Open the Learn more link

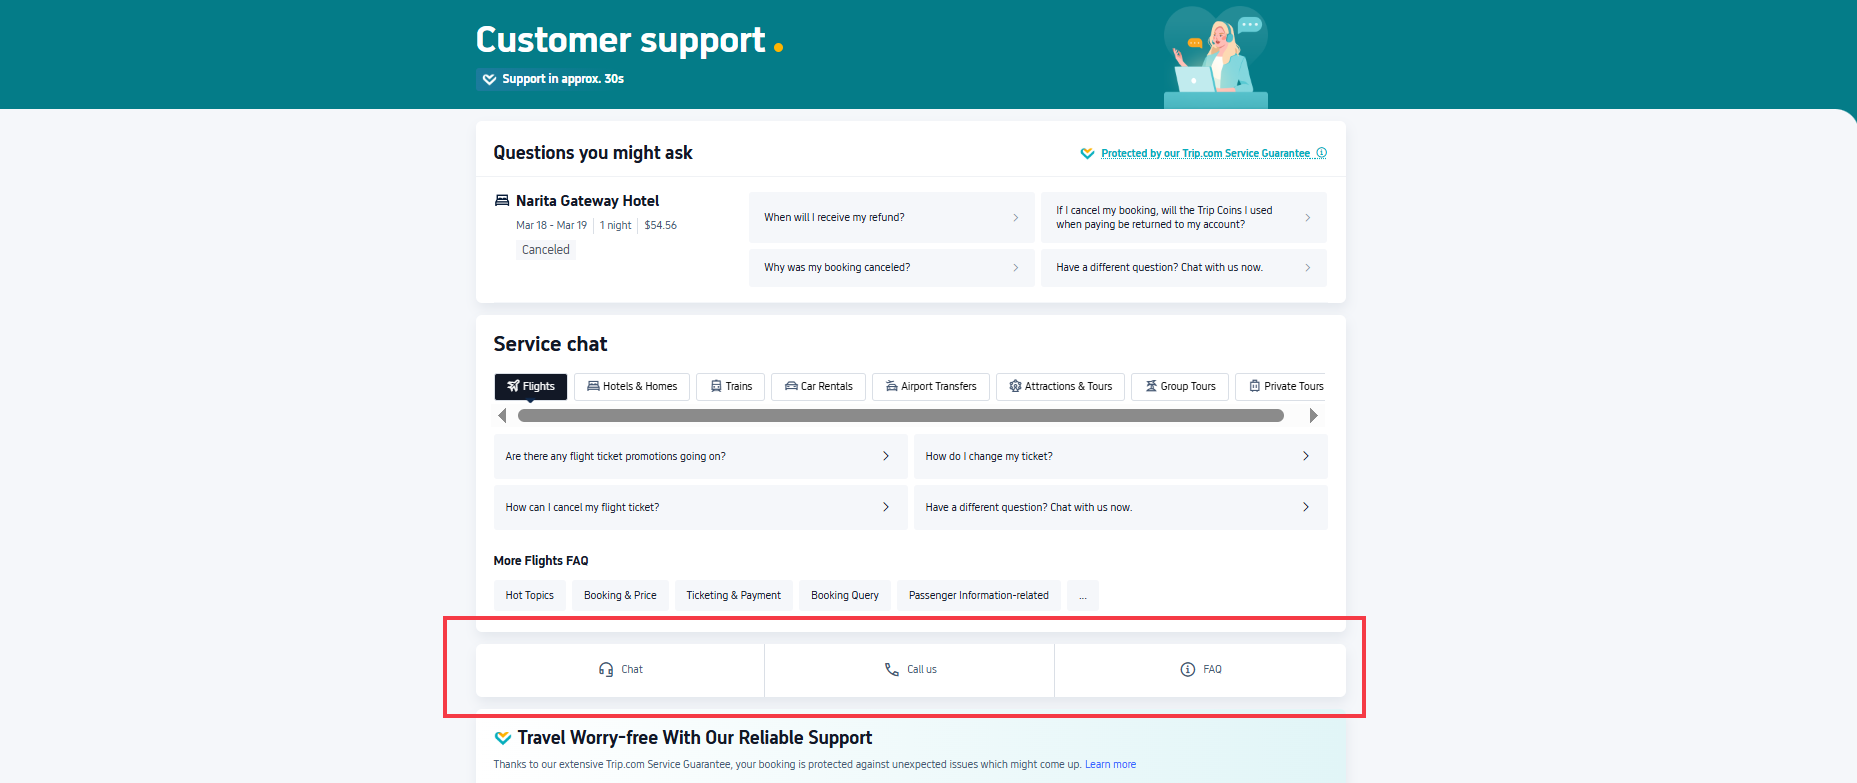point(1110,763)
